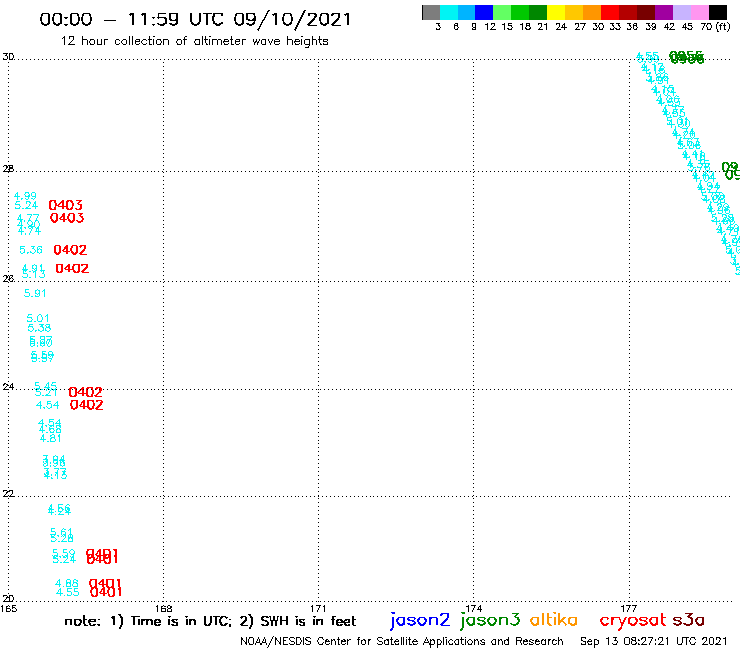Viewport: 740px width, 650px height.
Task: Click the '45' label under the color scale
Action: [687, 26]
